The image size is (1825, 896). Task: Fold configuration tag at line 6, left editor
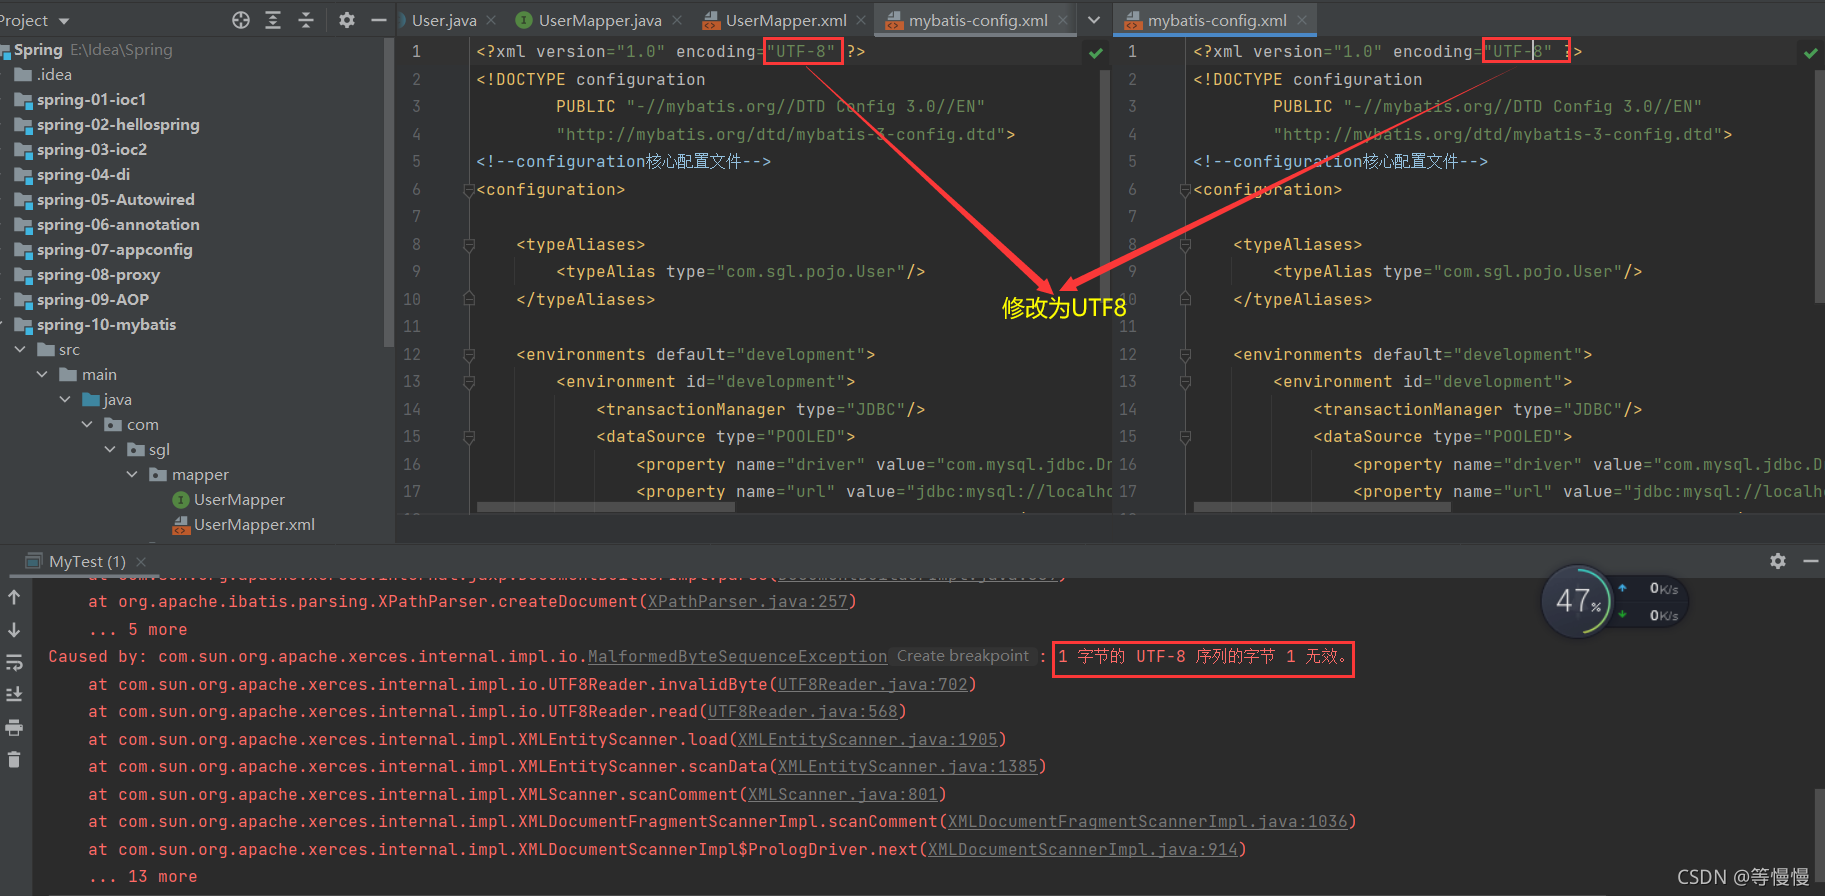(468, 189)
